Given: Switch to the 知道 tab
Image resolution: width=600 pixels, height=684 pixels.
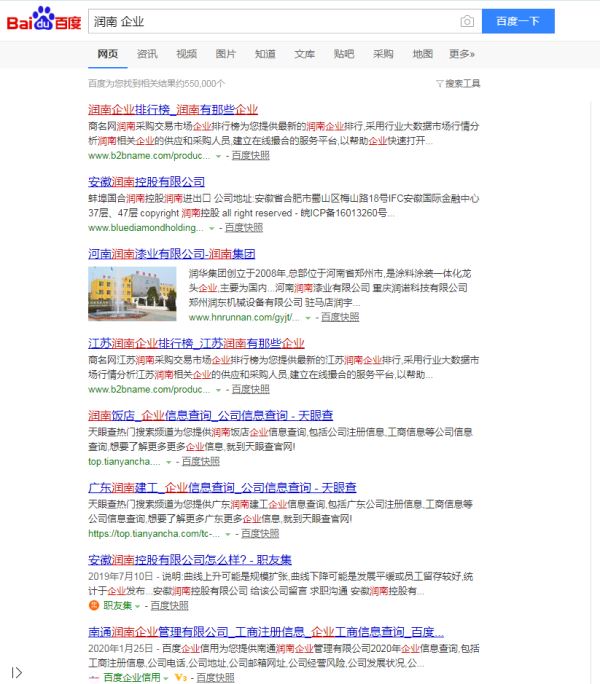Looking at the screenshot, I should [265, 54].
